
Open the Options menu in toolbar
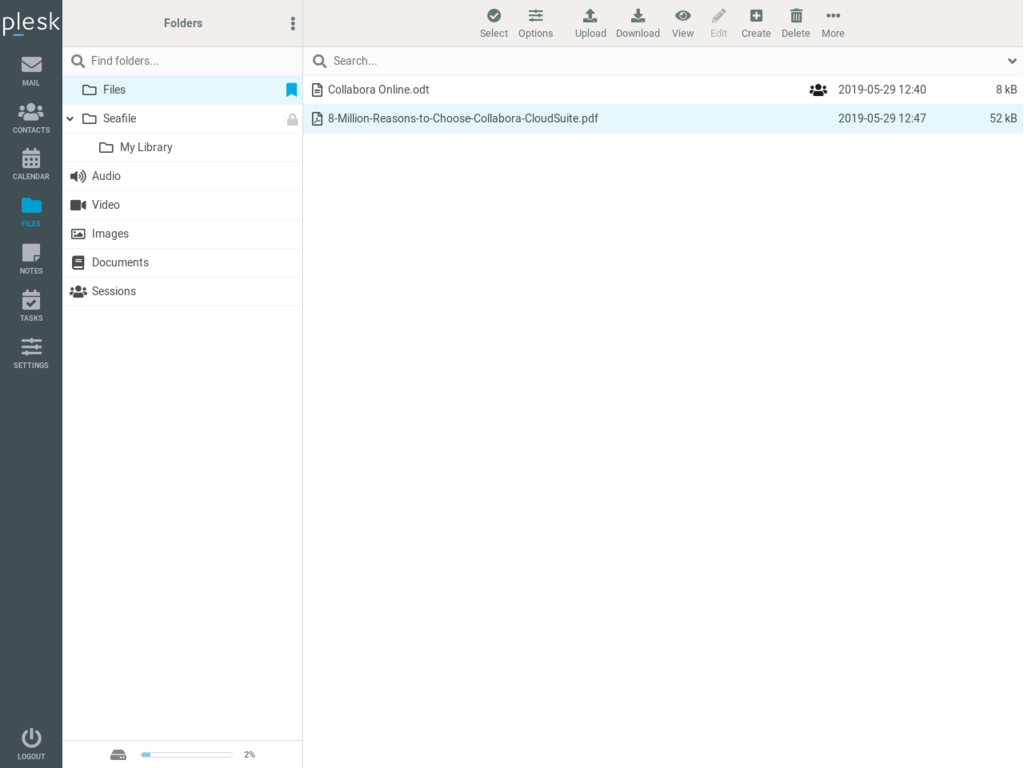pos(536,22)
